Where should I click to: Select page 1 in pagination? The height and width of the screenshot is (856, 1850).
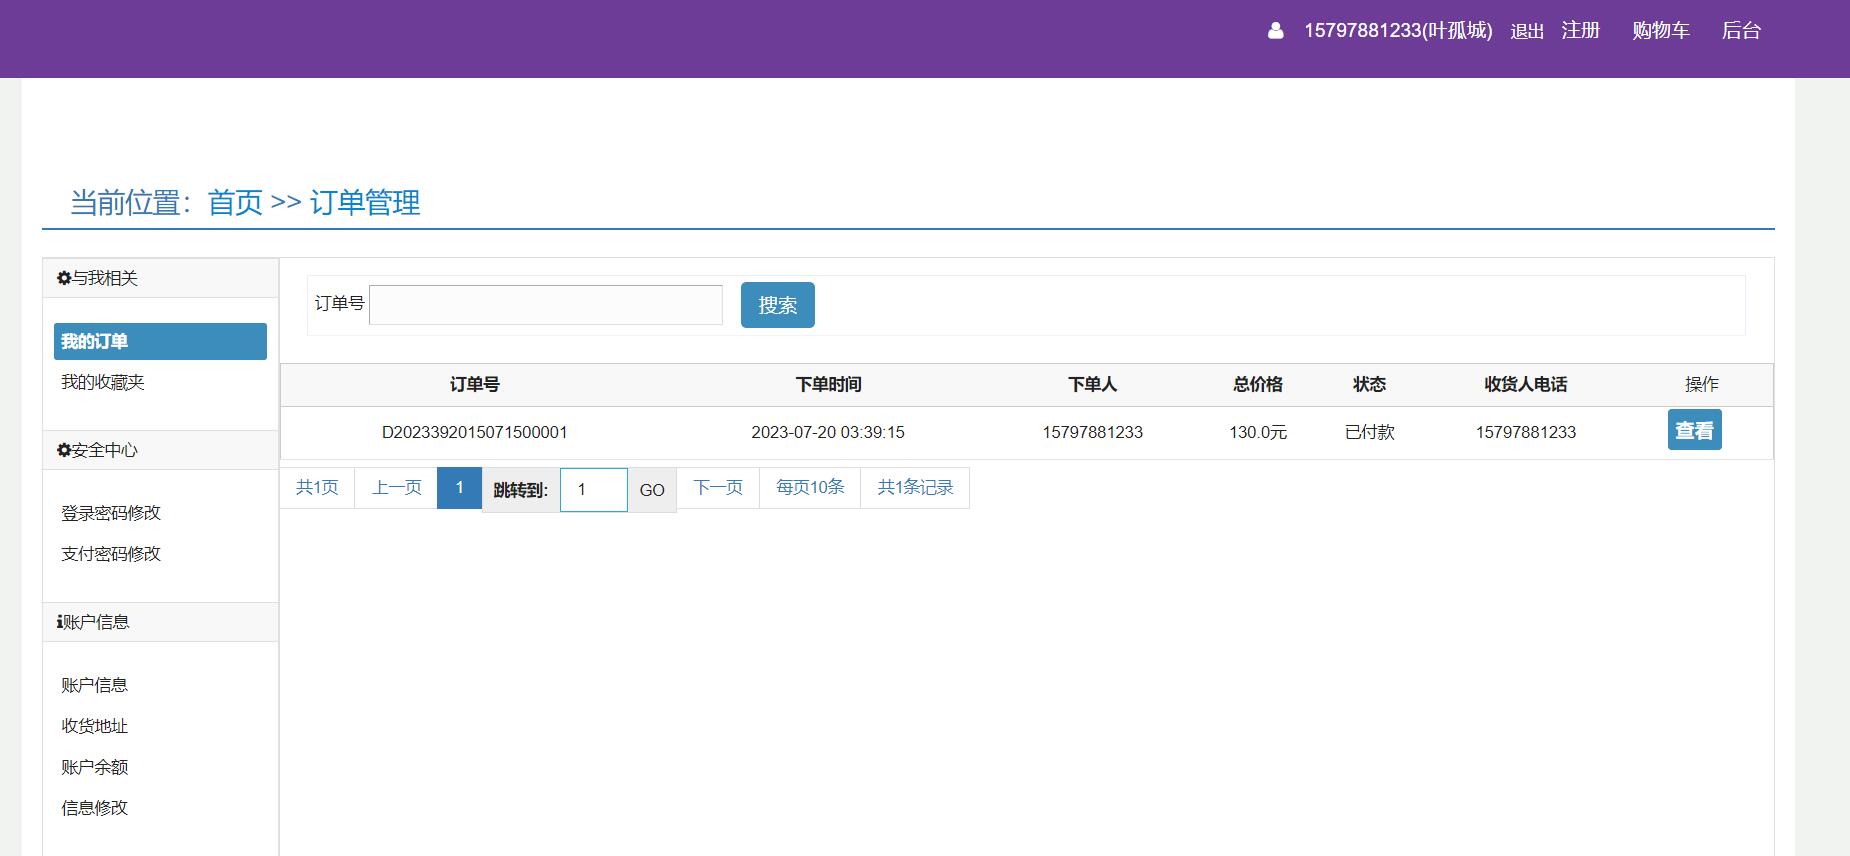[459, 488]
